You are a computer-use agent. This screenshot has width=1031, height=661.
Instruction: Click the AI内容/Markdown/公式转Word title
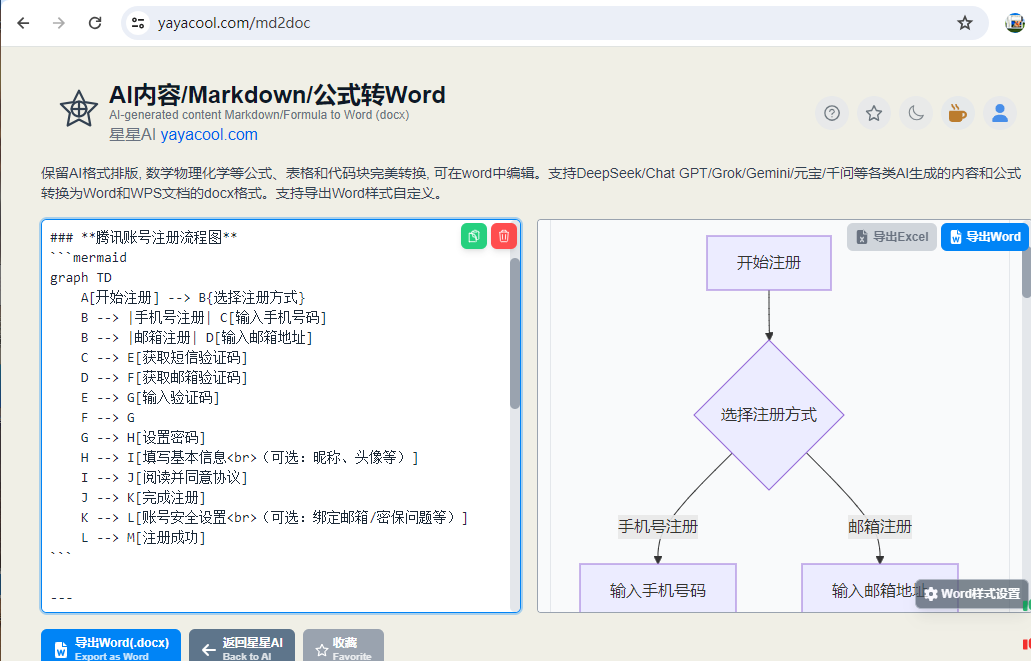click(x=277, y=95)
